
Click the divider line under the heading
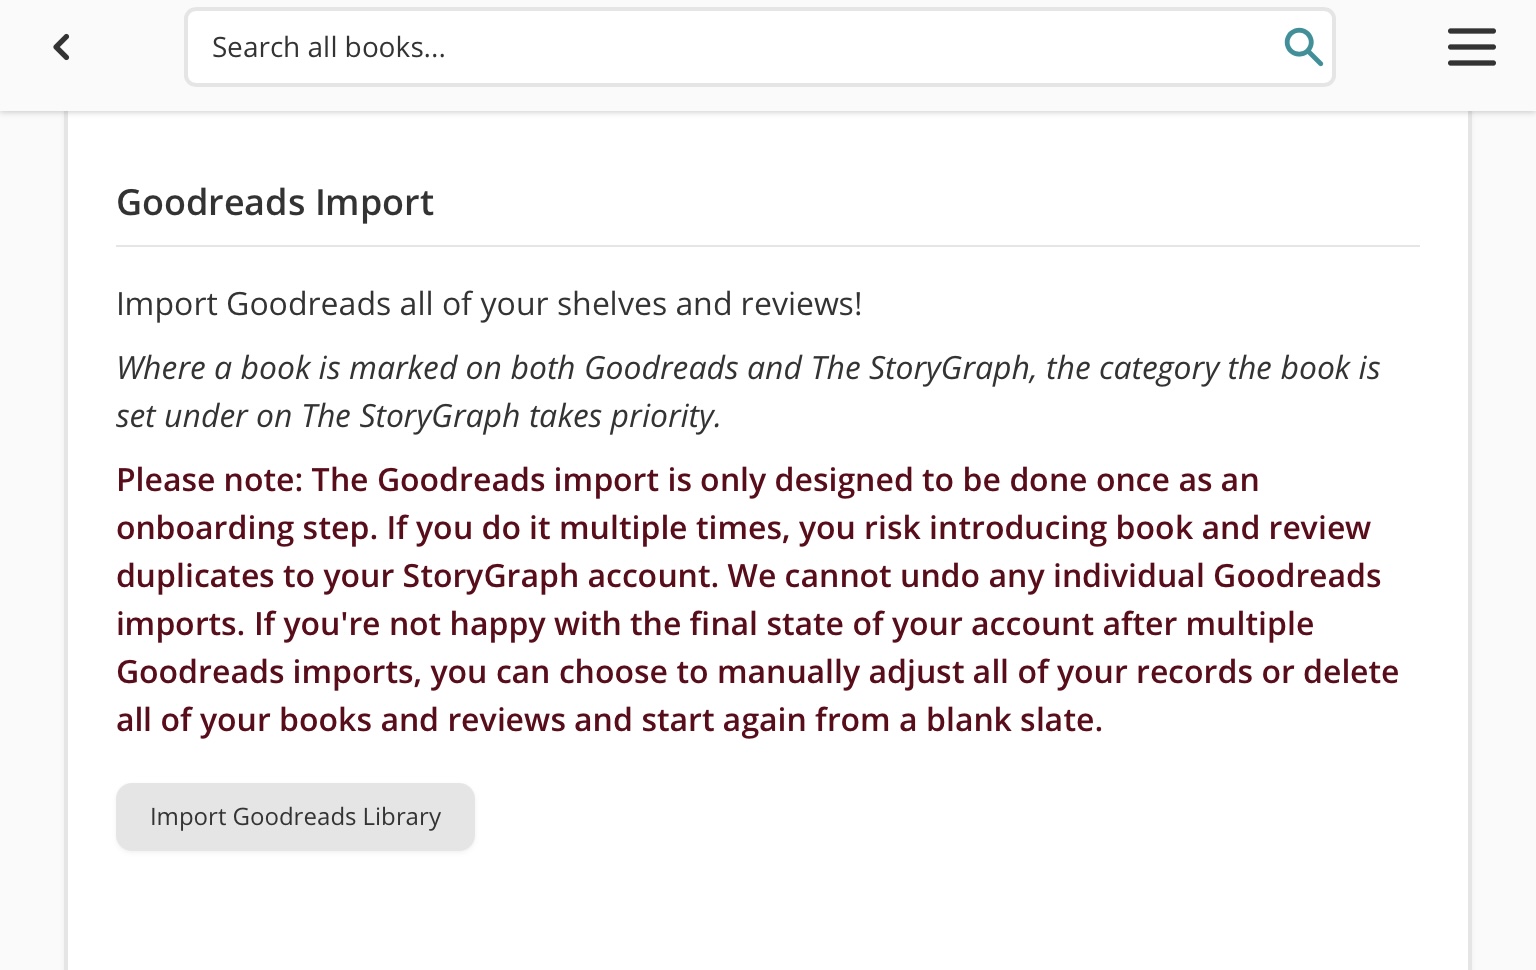[767, 246]
